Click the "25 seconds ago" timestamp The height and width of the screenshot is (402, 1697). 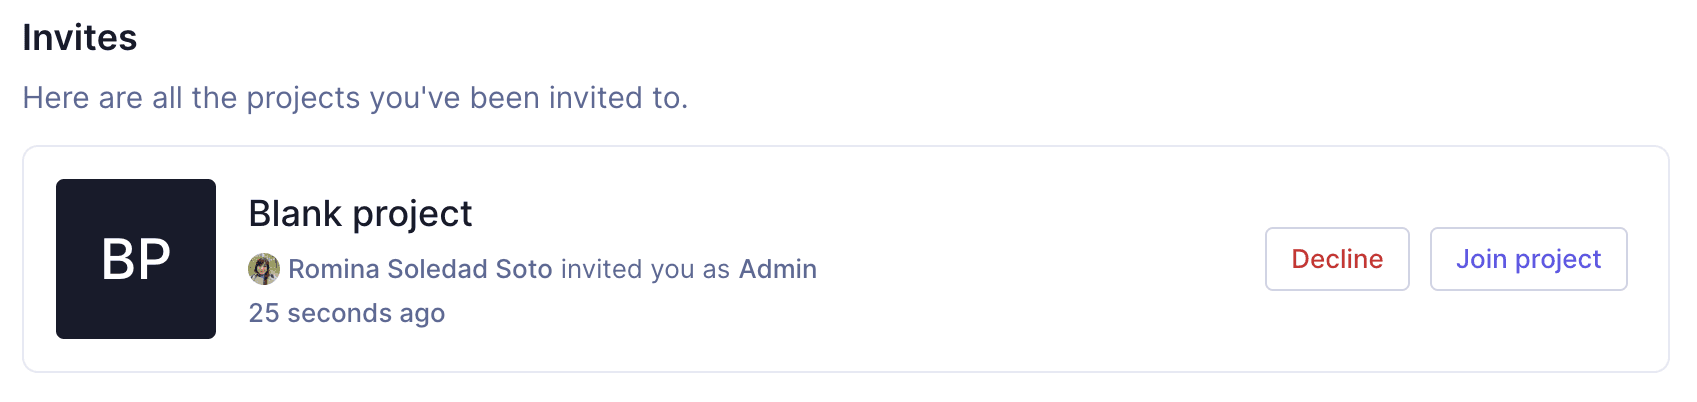pyautogui.click(x=346, y=313)
